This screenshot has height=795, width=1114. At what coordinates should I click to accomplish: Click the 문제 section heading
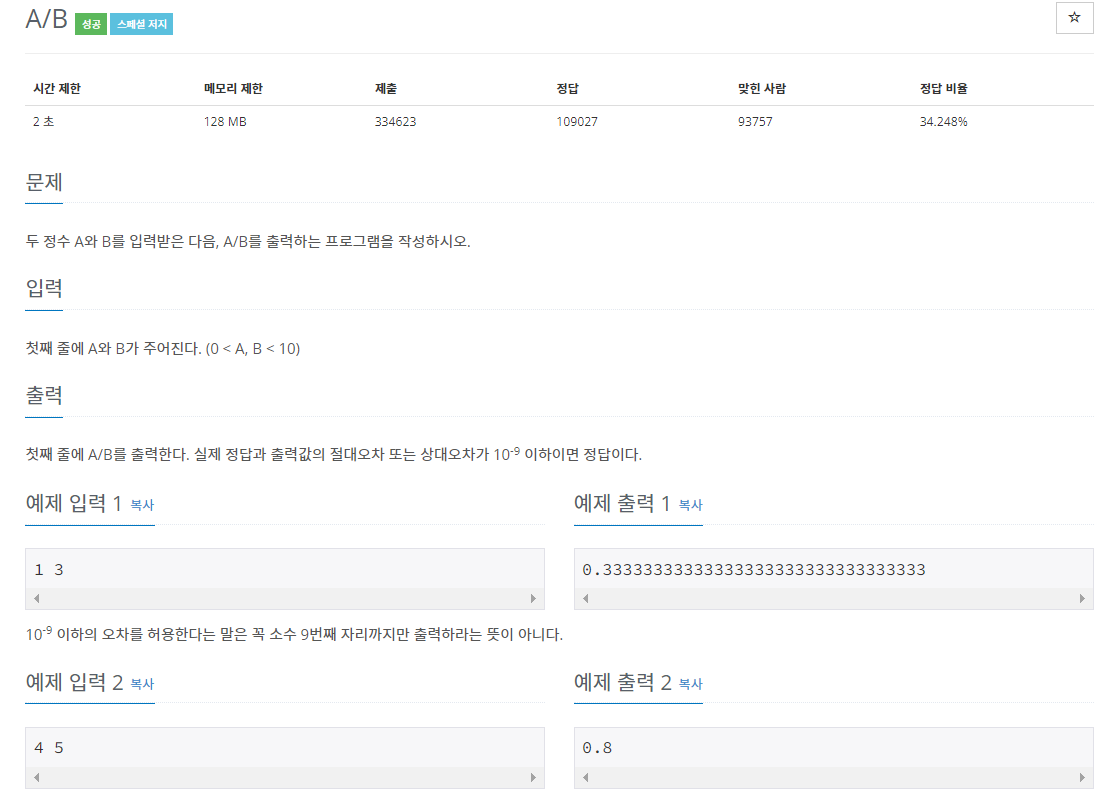click(44, 183)
